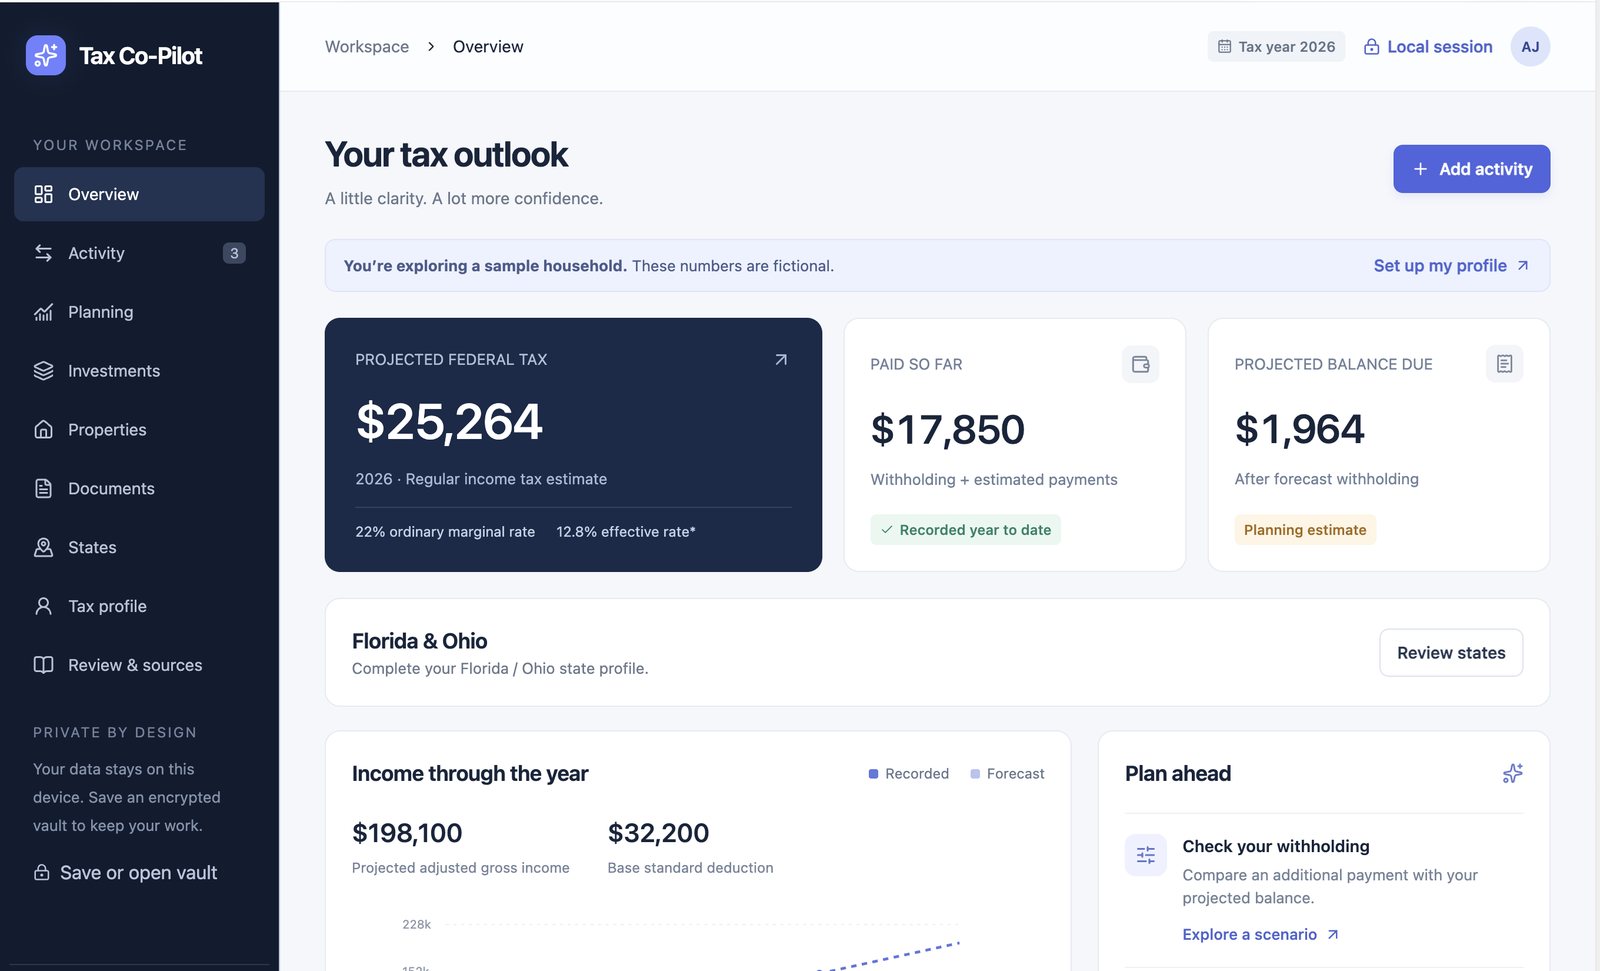Click sliders icon beside Check your withholding

pyautogui.click(x=1146, y=855)
